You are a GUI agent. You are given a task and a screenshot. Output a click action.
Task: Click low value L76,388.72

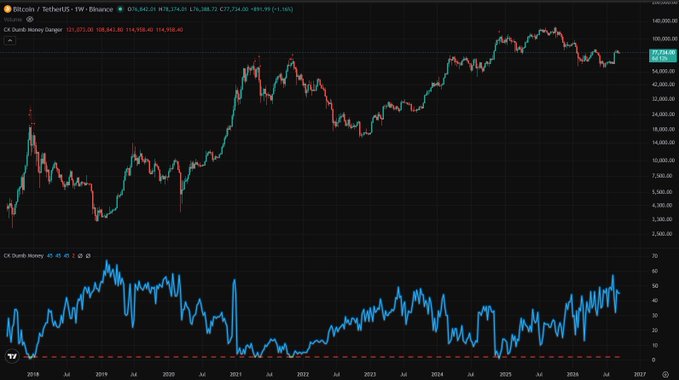pyautogui.click(x=204, y=9)
